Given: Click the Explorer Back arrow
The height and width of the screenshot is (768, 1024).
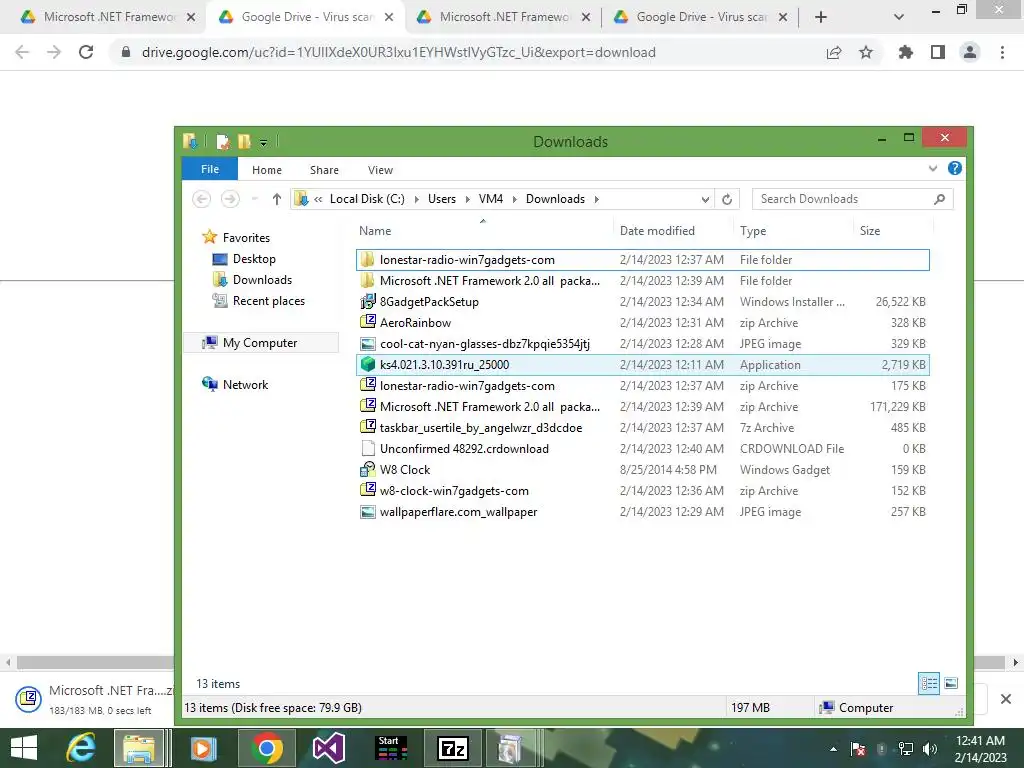Looking at the screenshot, I should (202, 199).
